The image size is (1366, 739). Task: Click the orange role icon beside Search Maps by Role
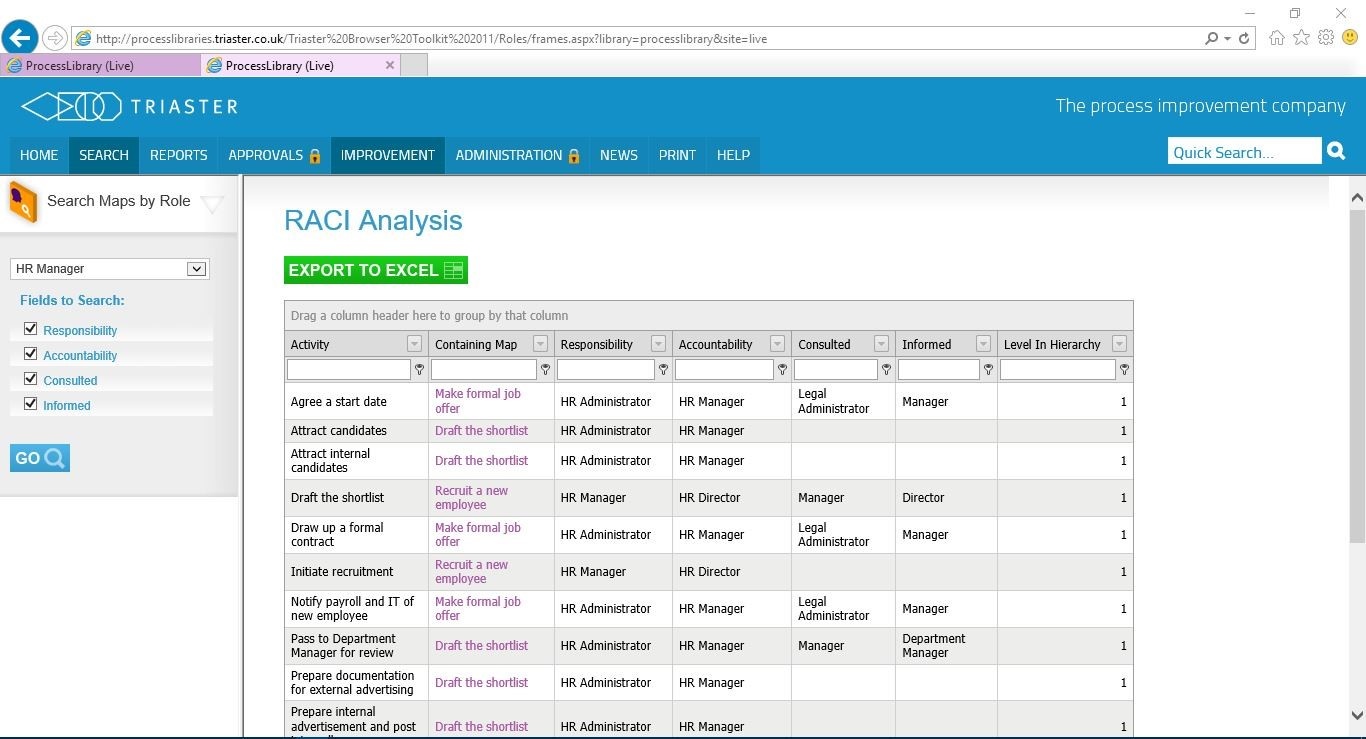(x=22, y=202)
